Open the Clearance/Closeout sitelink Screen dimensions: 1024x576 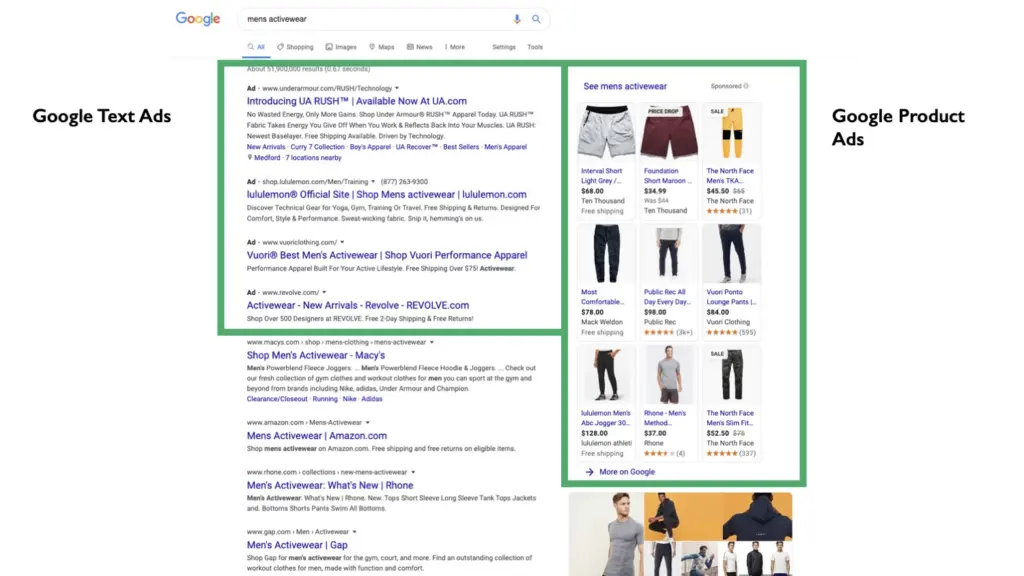(x=277, y=399)
